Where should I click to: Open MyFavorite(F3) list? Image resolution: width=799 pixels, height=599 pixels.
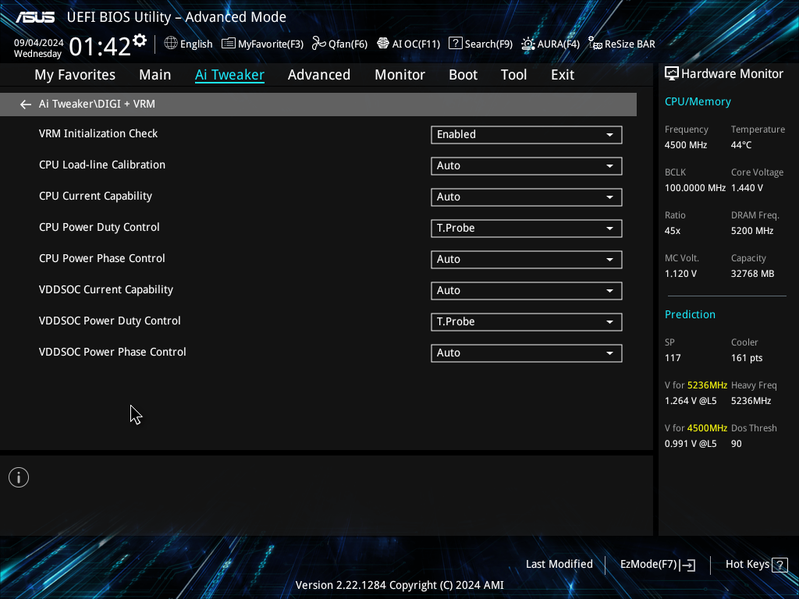pyautogui.click(x=262, y=44)
